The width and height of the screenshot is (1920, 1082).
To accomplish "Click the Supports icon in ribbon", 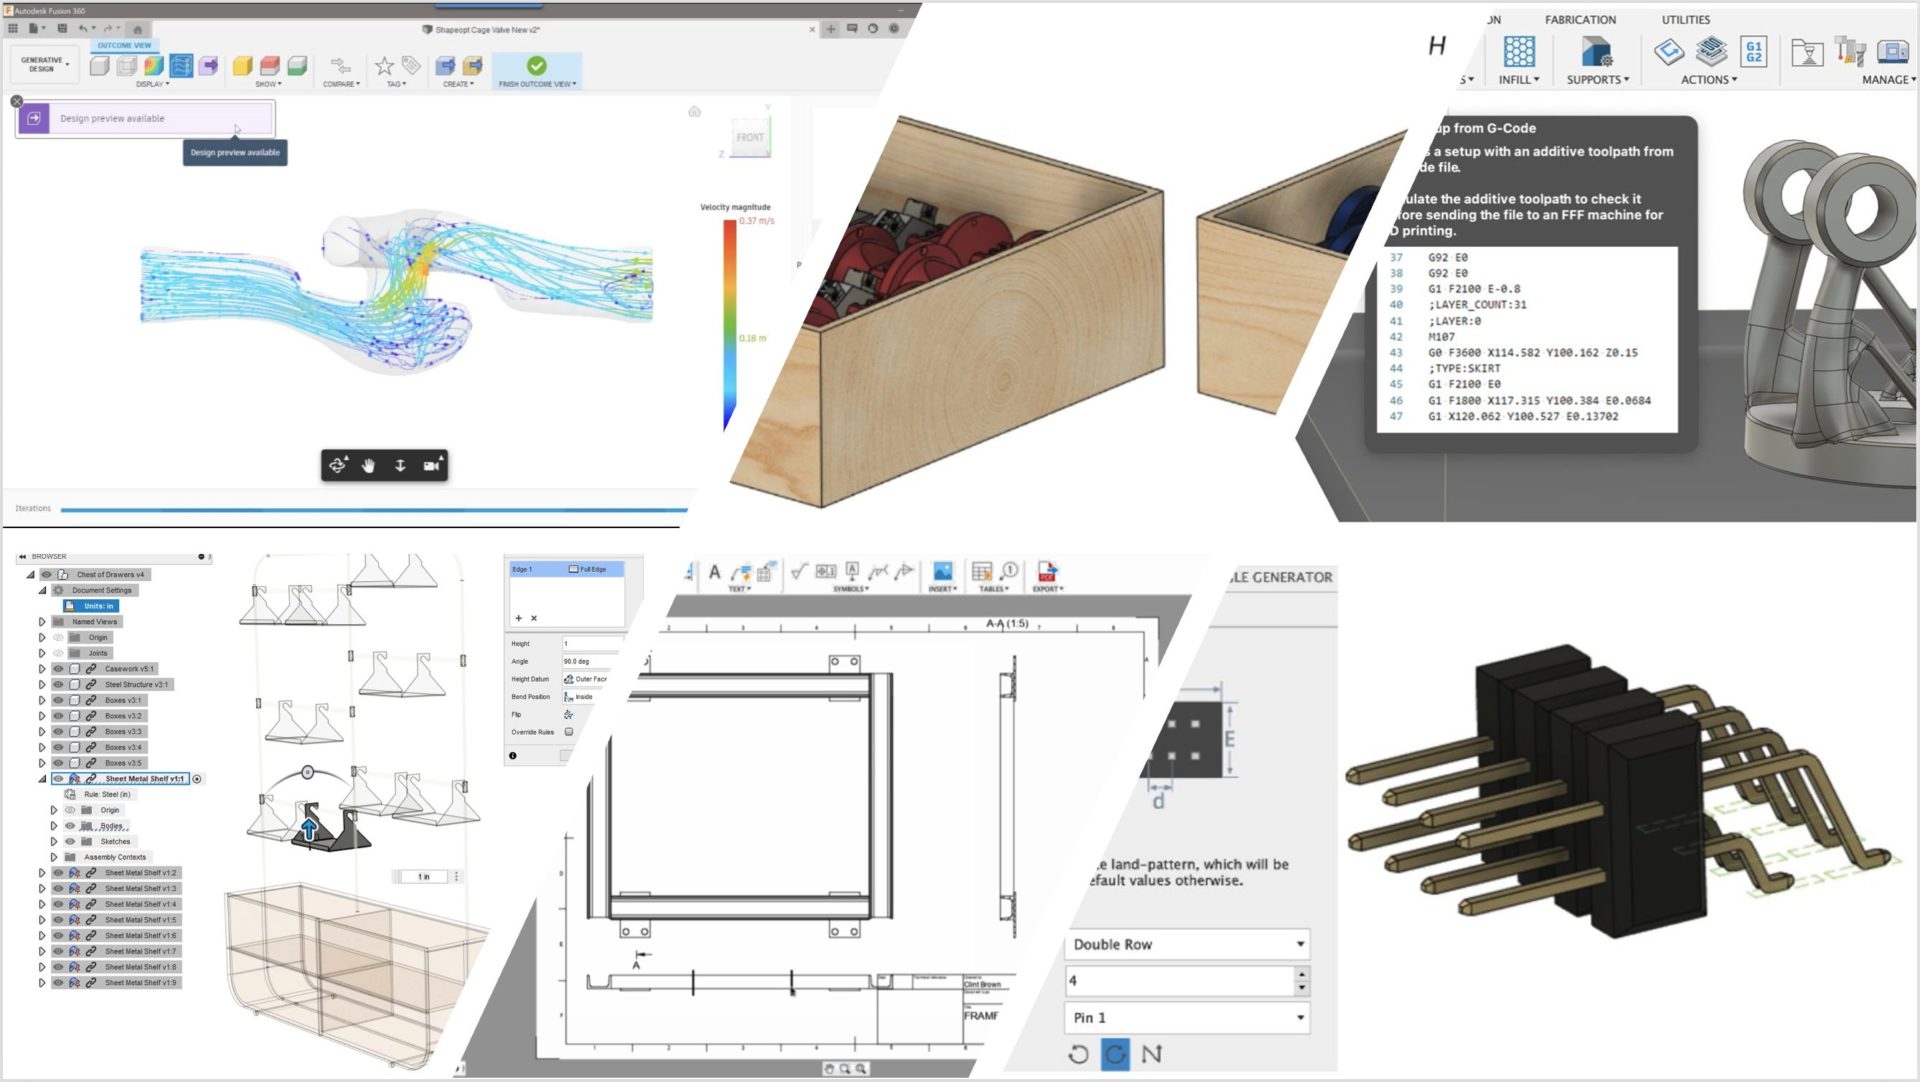I will [1596, 52].
